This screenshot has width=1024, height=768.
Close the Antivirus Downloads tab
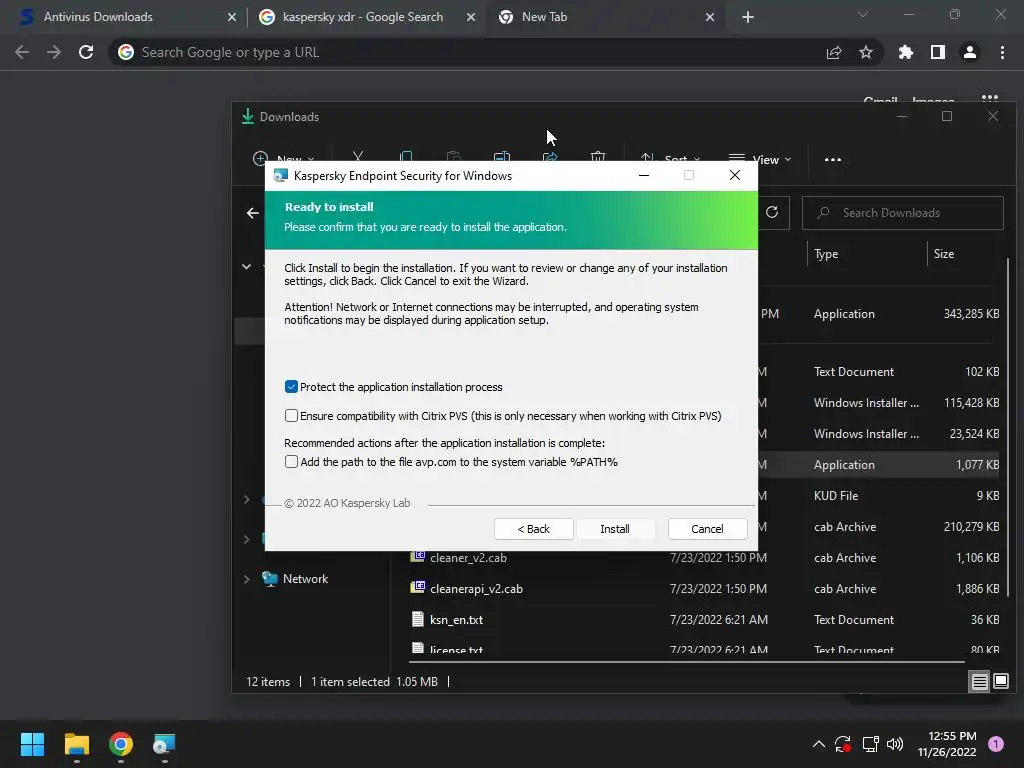(x=231, y=18)
